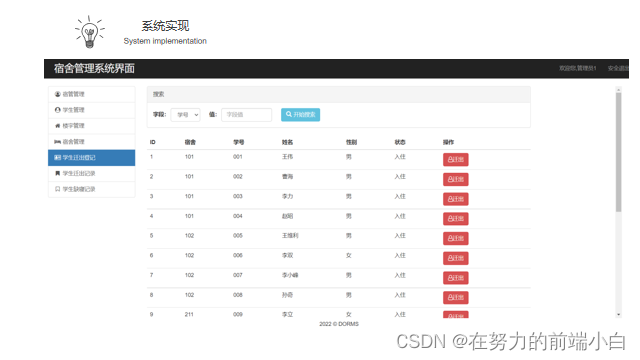Click the name 王伟 in row 1
Screen dimensions: 640x360
click(x=287, y=157)
